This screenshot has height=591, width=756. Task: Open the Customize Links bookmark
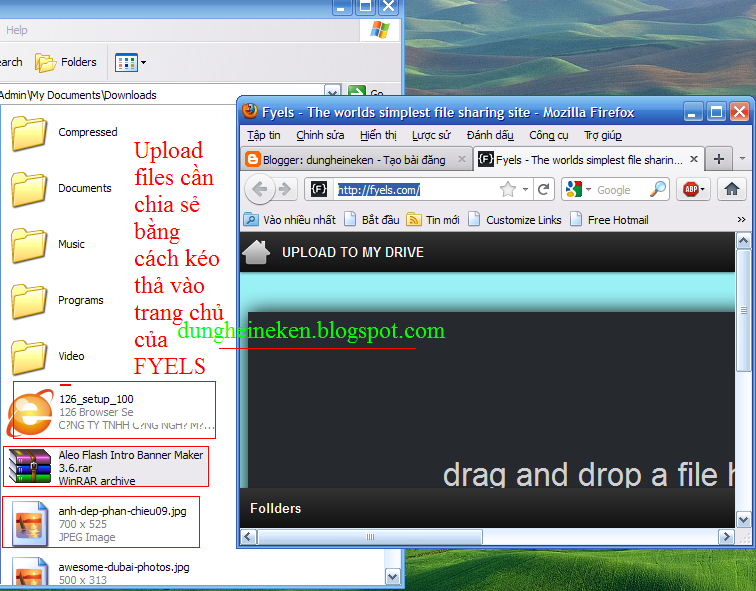(515, 220)
